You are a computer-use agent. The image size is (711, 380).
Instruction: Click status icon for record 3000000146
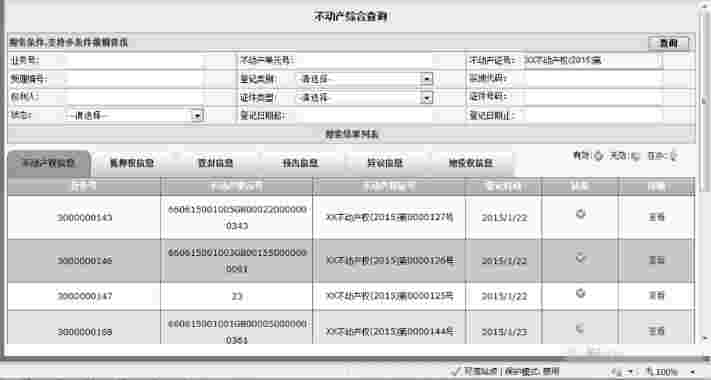[580, 258]
